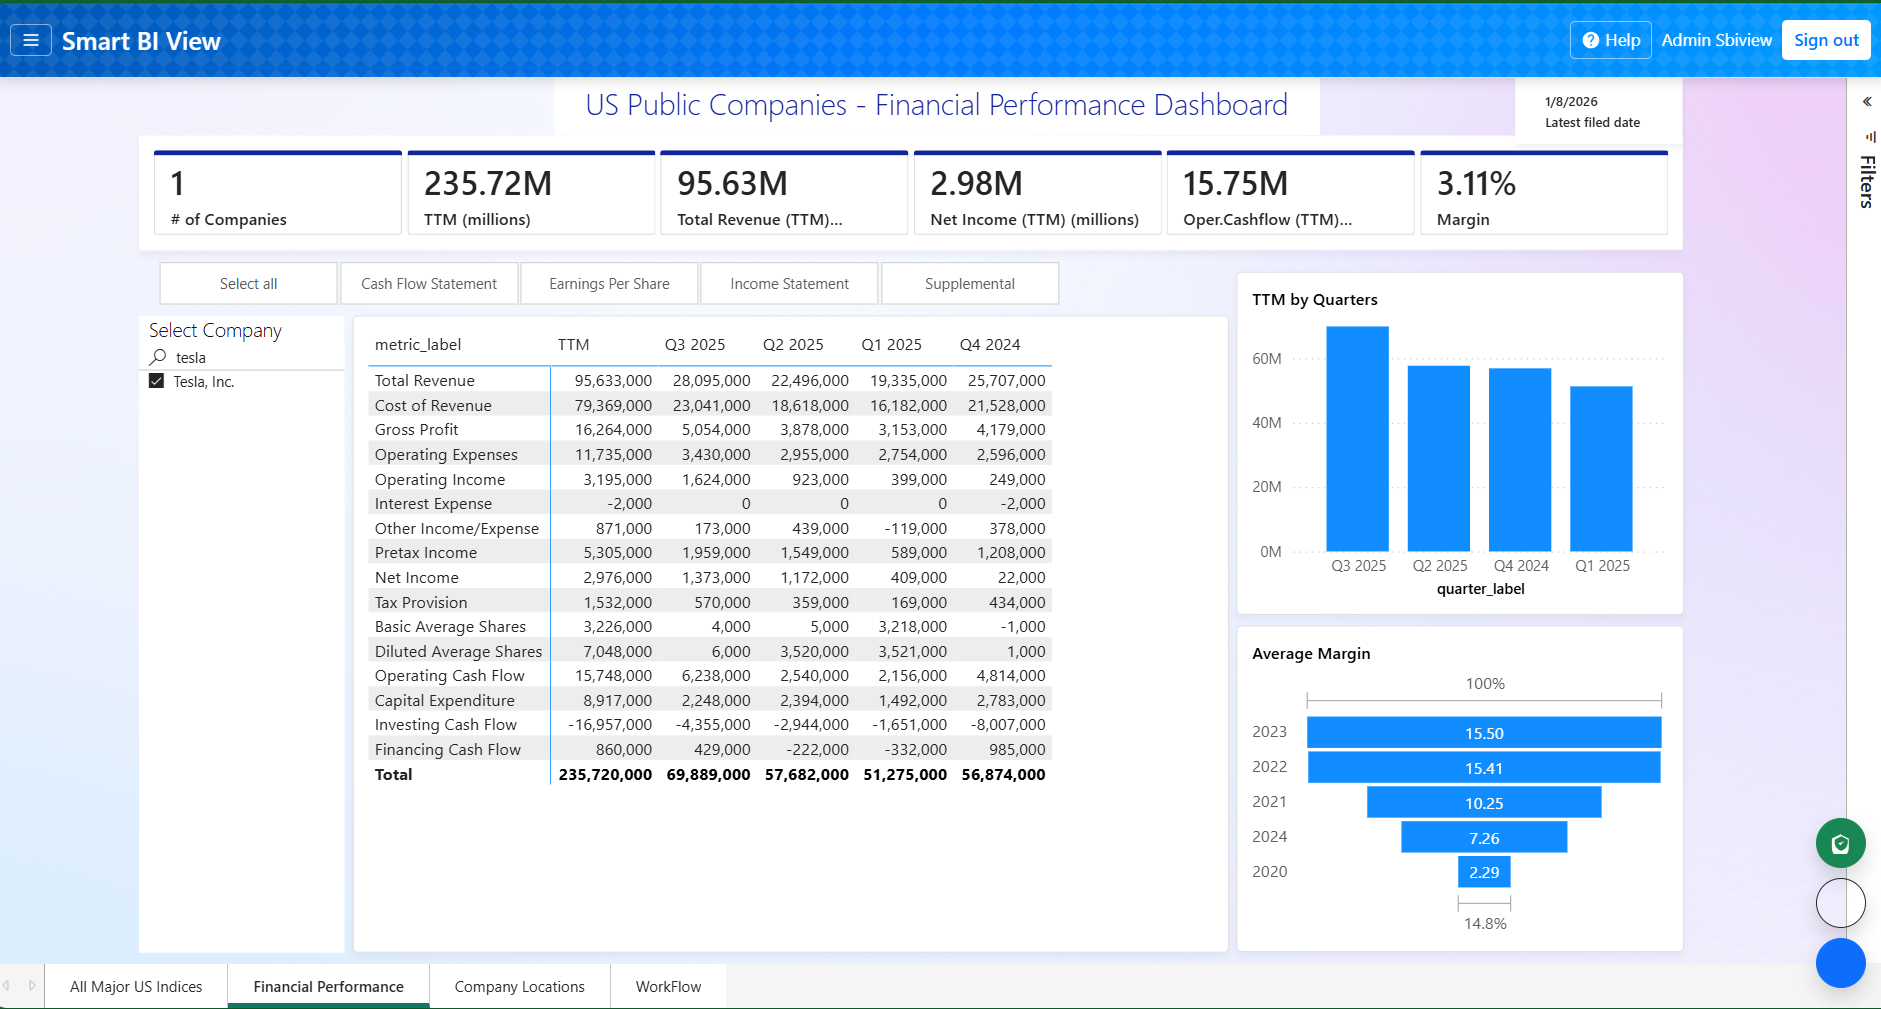Click the solid blue circle floating button
1881x1009 pixels.
click(x=1840, y=963)
